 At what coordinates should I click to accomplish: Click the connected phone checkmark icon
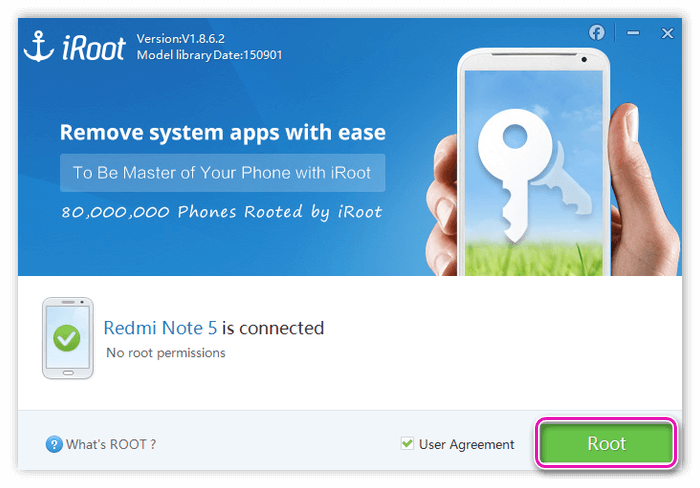click(x=67, y=338)
